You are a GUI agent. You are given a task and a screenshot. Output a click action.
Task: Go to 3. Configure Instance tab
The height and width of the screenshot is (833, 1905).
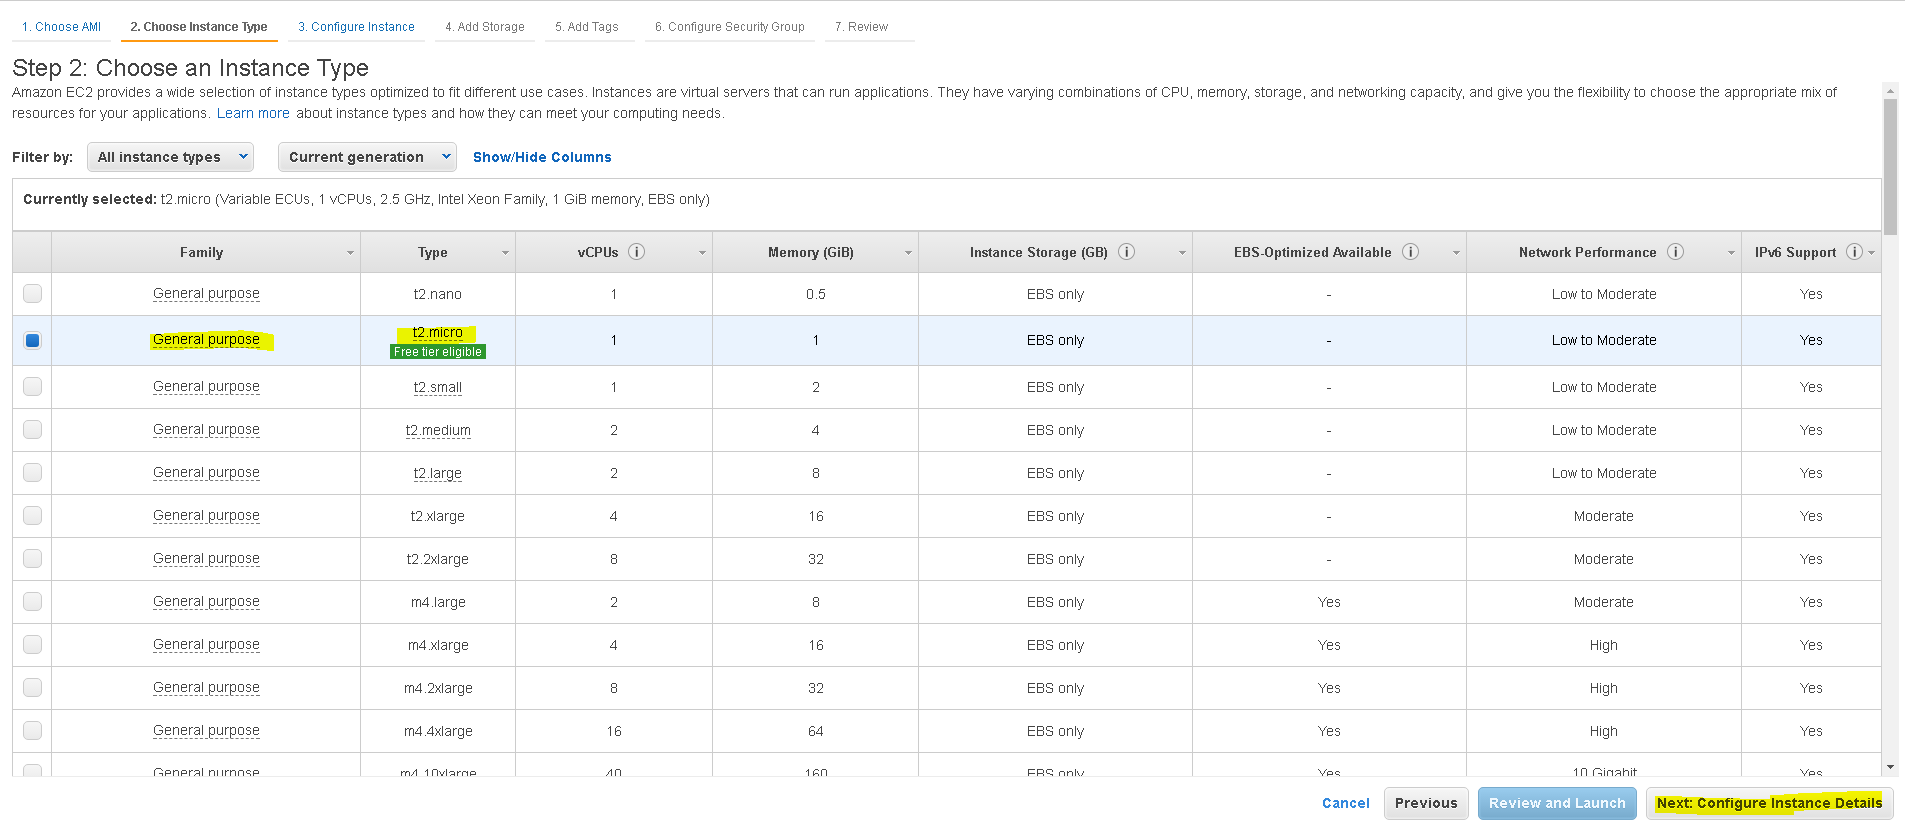point(356,27)
